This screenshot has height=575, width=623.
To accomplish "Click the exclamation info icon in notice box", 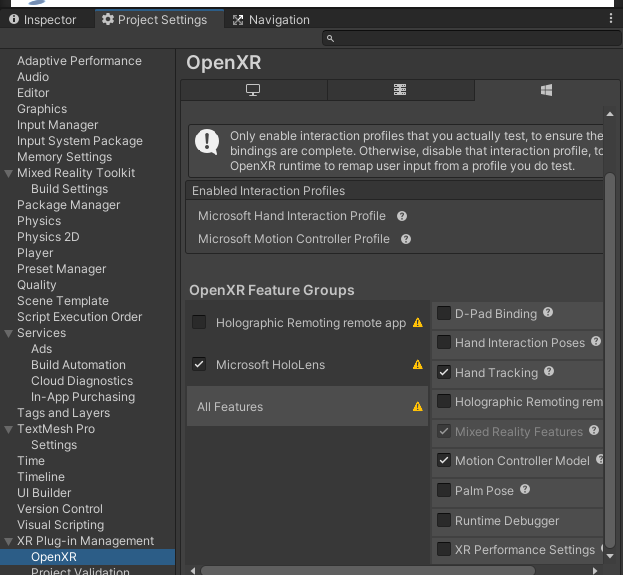I will tap(207, 142).
